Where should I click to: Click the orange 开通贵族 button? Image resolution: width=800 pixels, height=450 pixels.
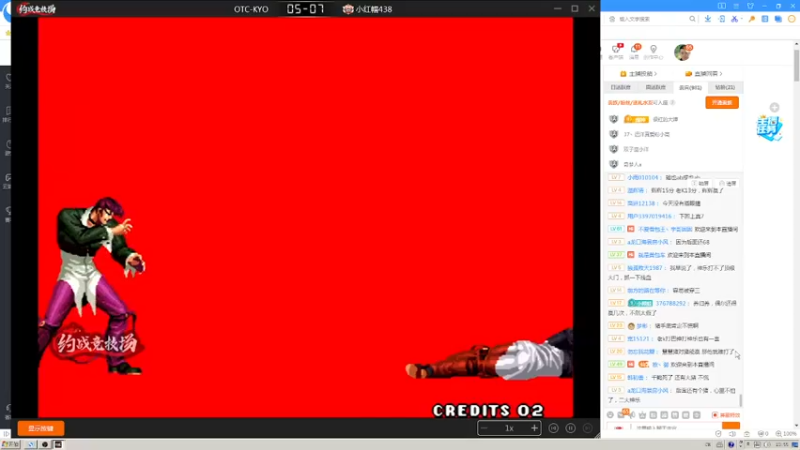point(722,103)
